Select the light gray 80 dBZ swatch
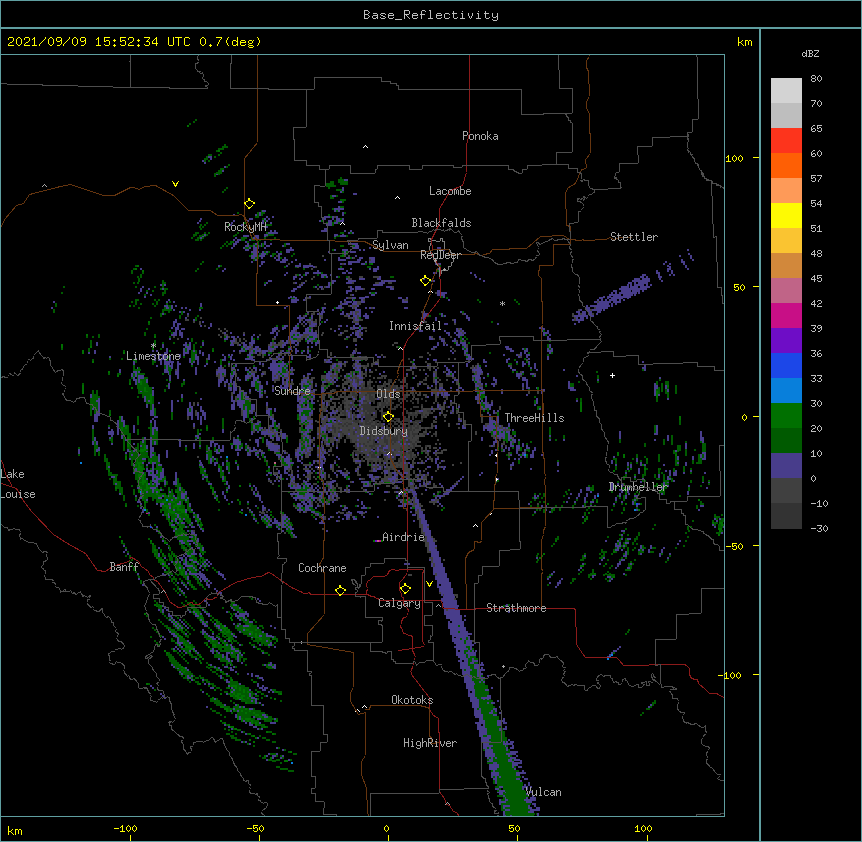Image resolution: width=862 pixels, height=842 pixels. click(786, 91)
